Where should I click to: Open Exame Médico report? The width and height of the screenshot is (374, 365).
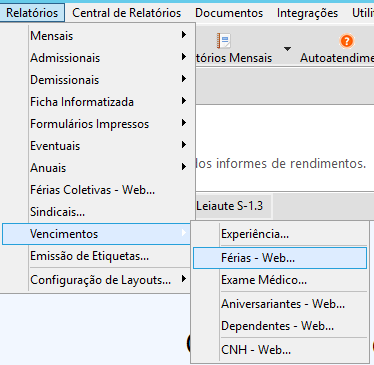[x=280, y=280]
